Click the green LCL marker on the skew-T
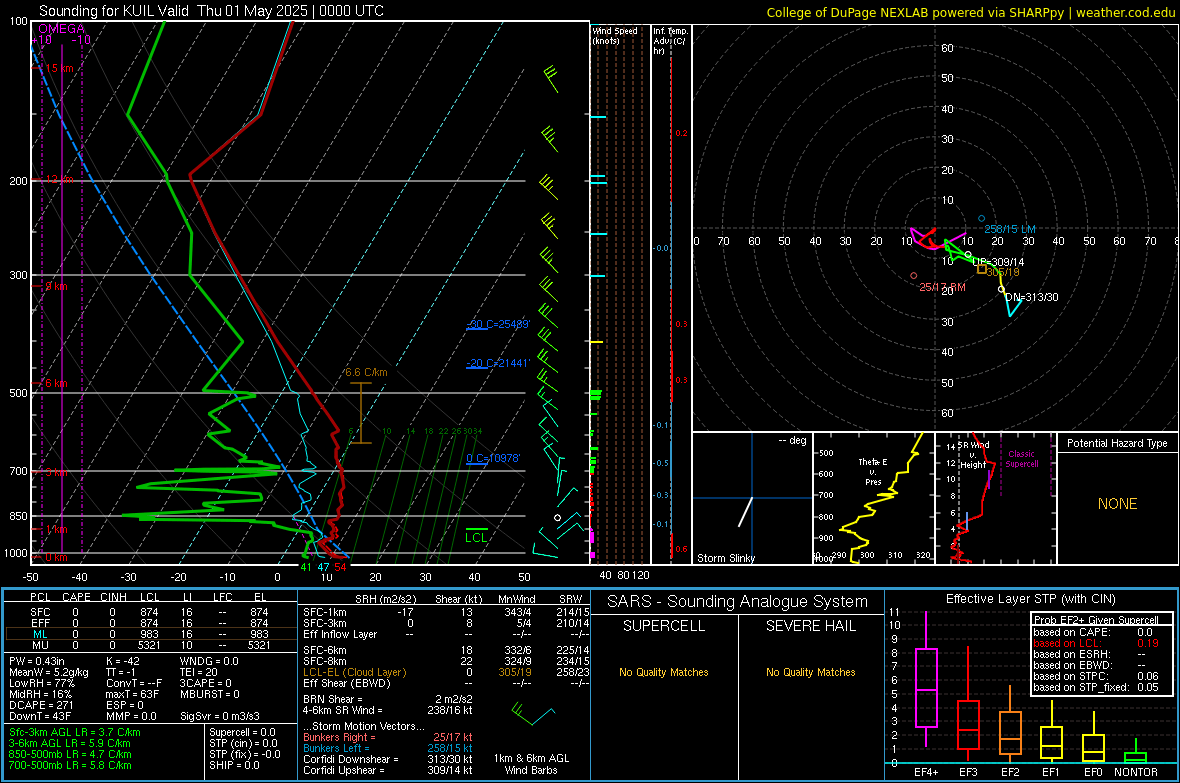The height and width of the screenshot is (783, 1180). 476,537
